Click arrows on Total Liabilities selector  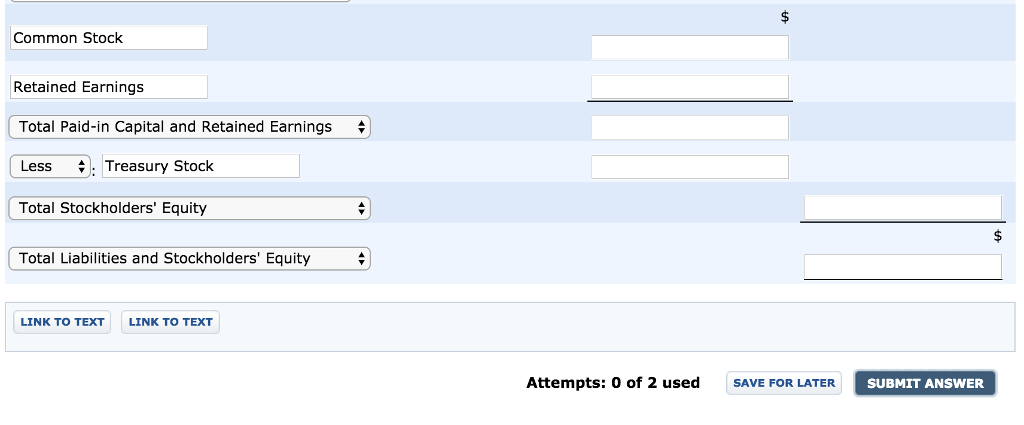[361, 258]
